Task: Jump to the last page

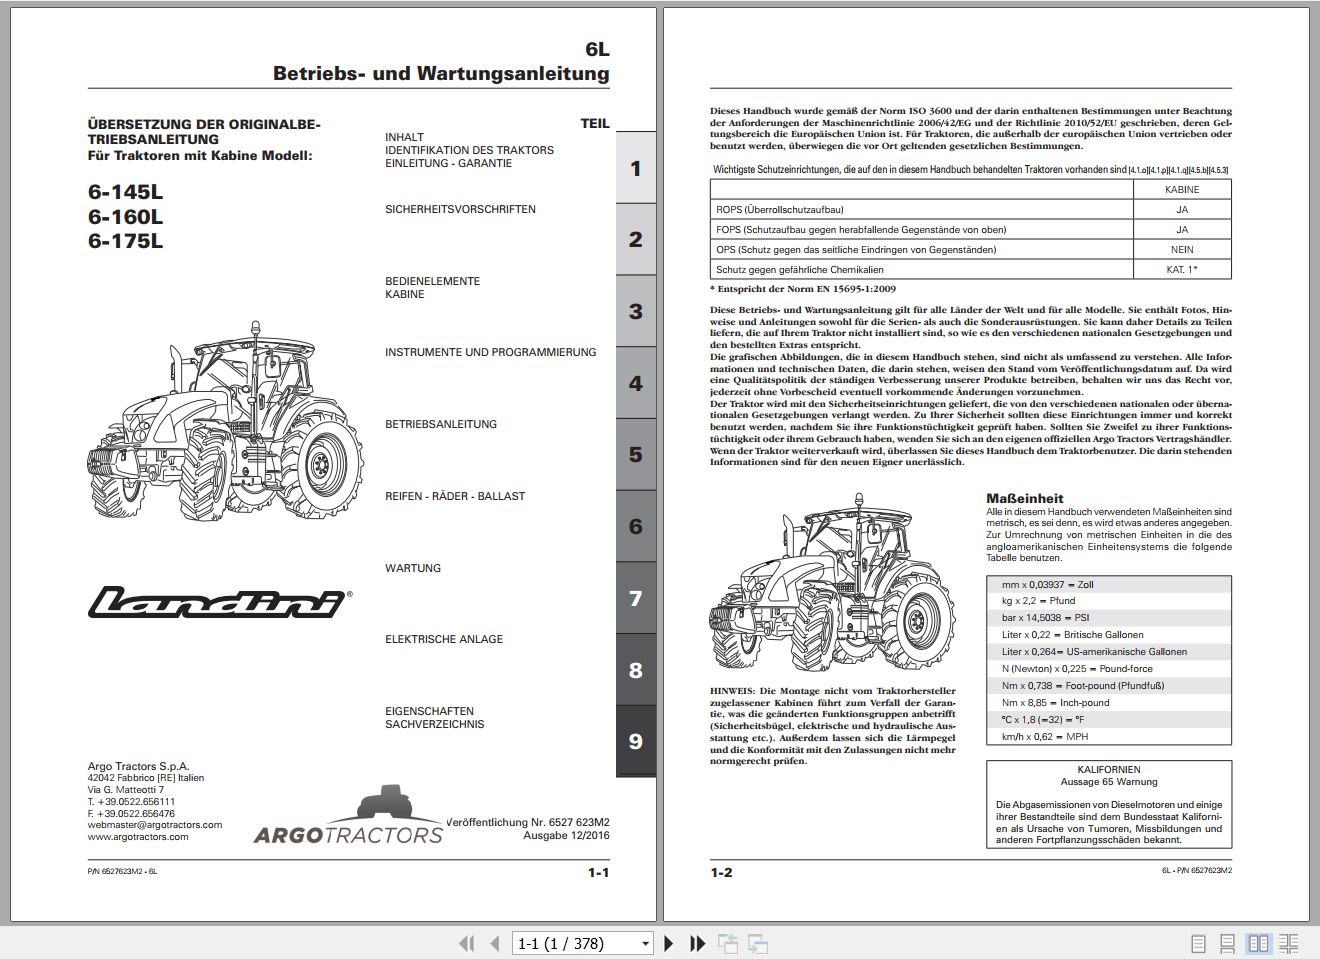Action: pyautogui.click(x=697, y=943)
